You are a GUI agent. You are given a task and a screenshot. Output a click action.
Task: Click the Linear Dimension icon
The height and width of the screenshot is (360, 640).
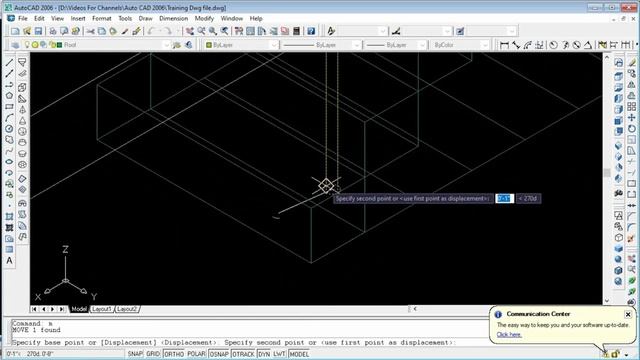504,45
